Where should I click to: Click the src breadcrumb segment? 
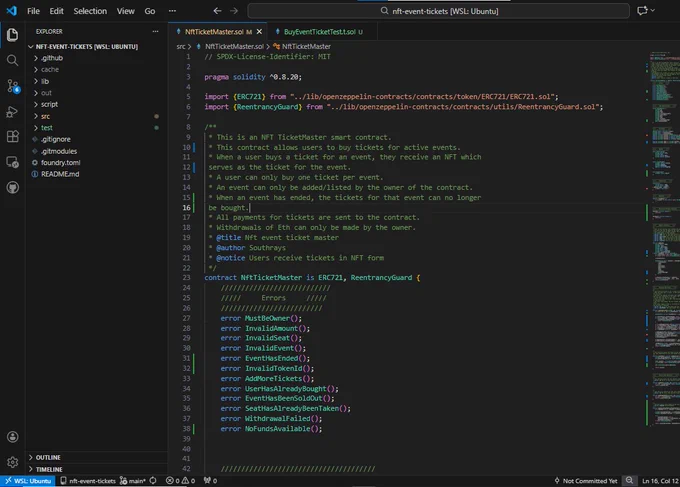pyautogui.click(x=181, y=46)
